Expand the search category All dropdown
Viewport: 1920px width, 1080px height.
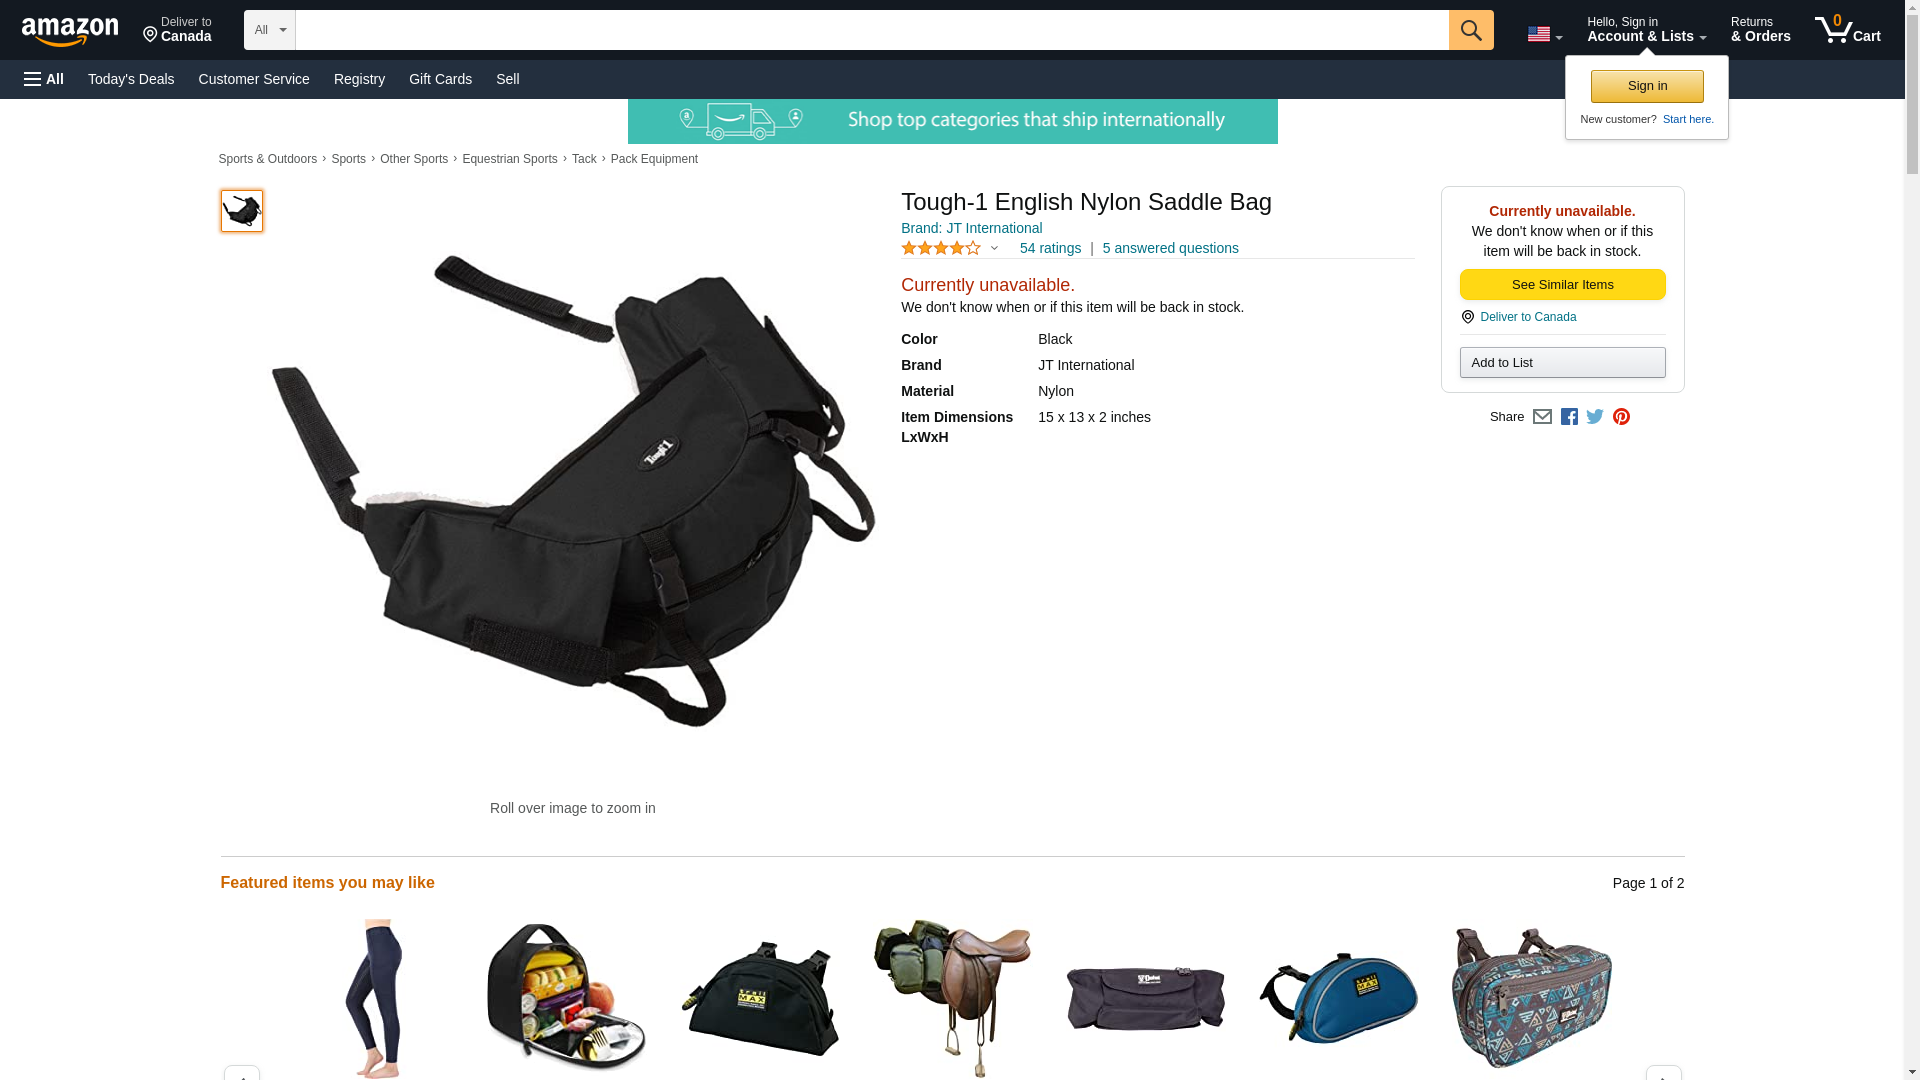pos(270,30)
